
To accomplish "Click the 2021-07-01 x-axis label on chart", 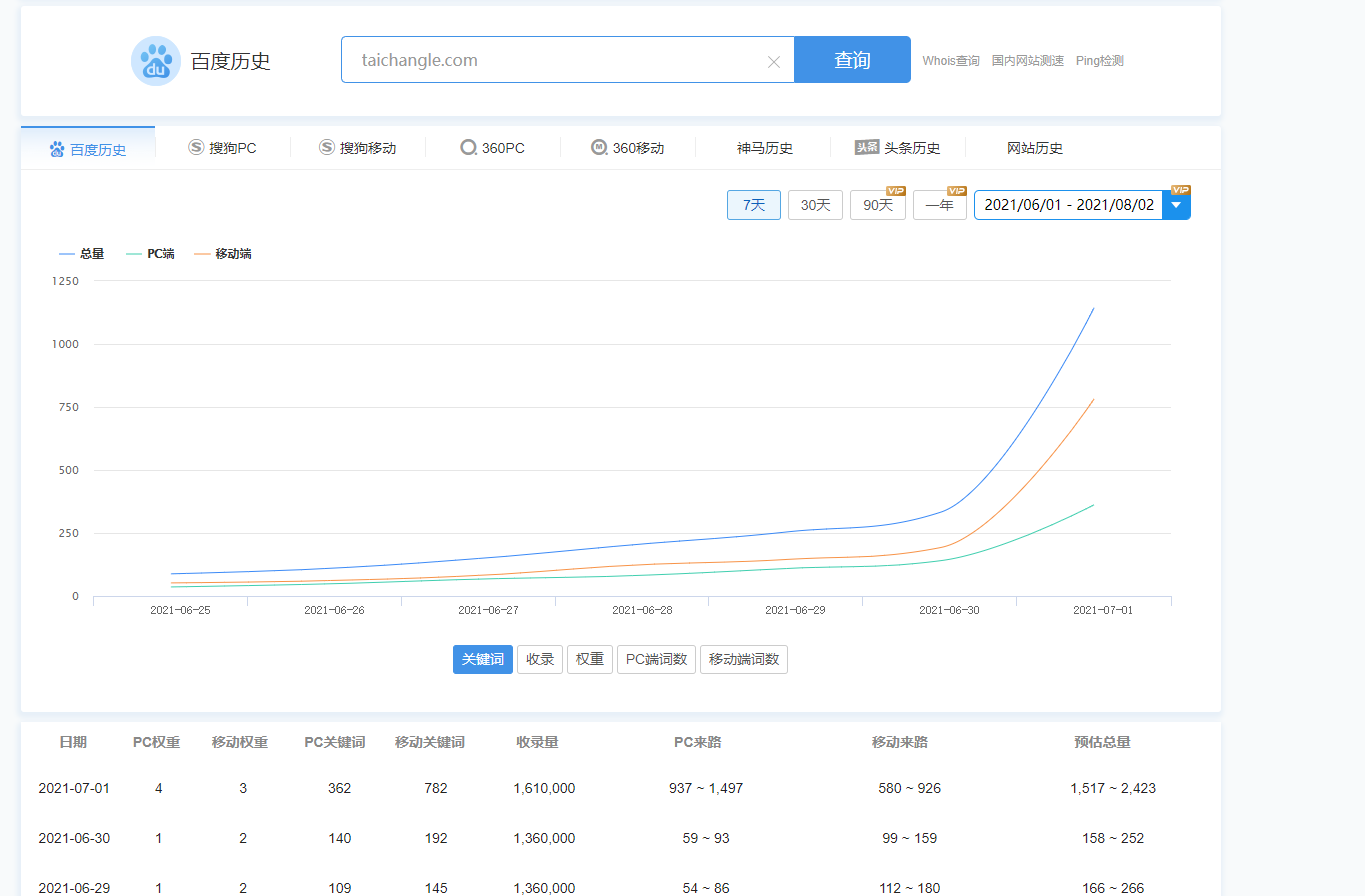I will pyautogui.click(x=1103, y=610).
